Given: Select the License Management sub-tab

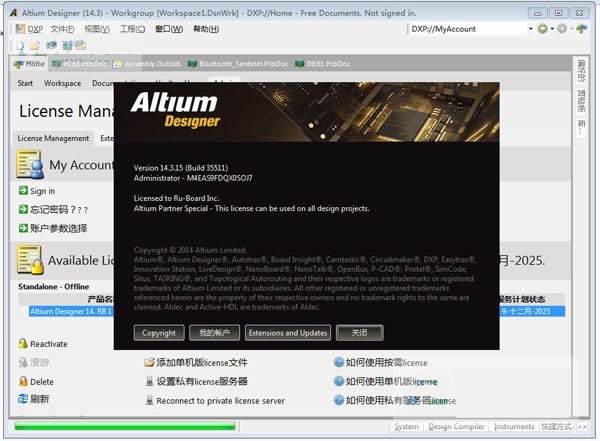Looking at the screenshot, I should 53,138.
